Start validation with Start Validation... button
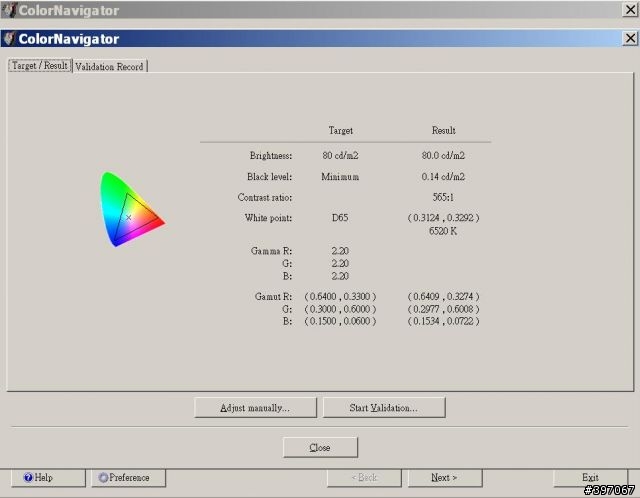Image resolution: width=640 pixels, height=498 pixels. [384, 407]
